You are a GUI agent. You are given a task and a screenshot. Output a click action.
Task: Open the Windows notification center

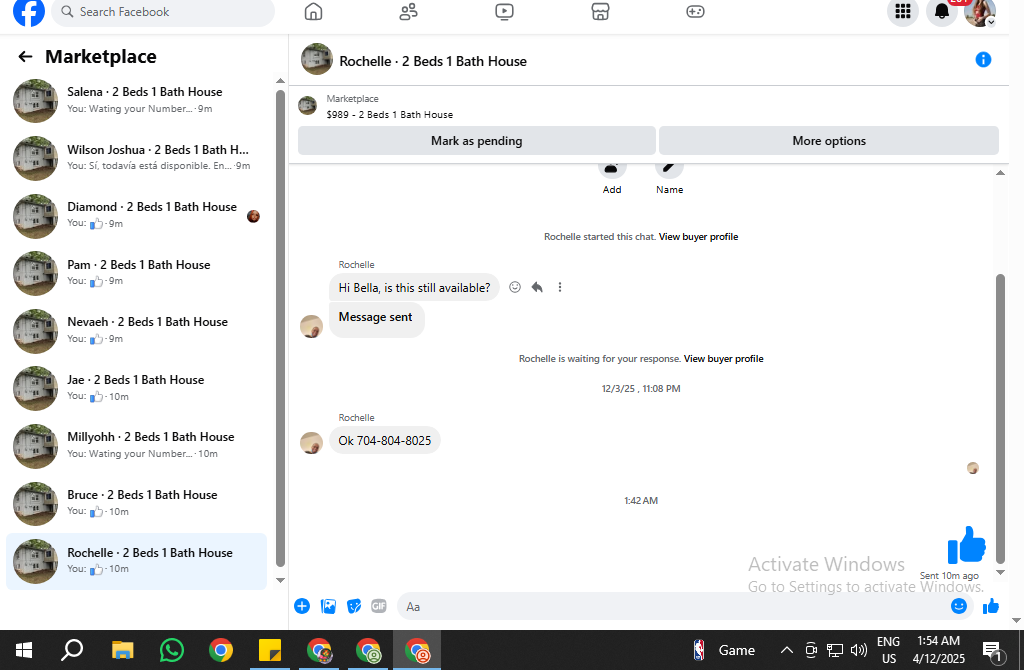coord(993,650)
